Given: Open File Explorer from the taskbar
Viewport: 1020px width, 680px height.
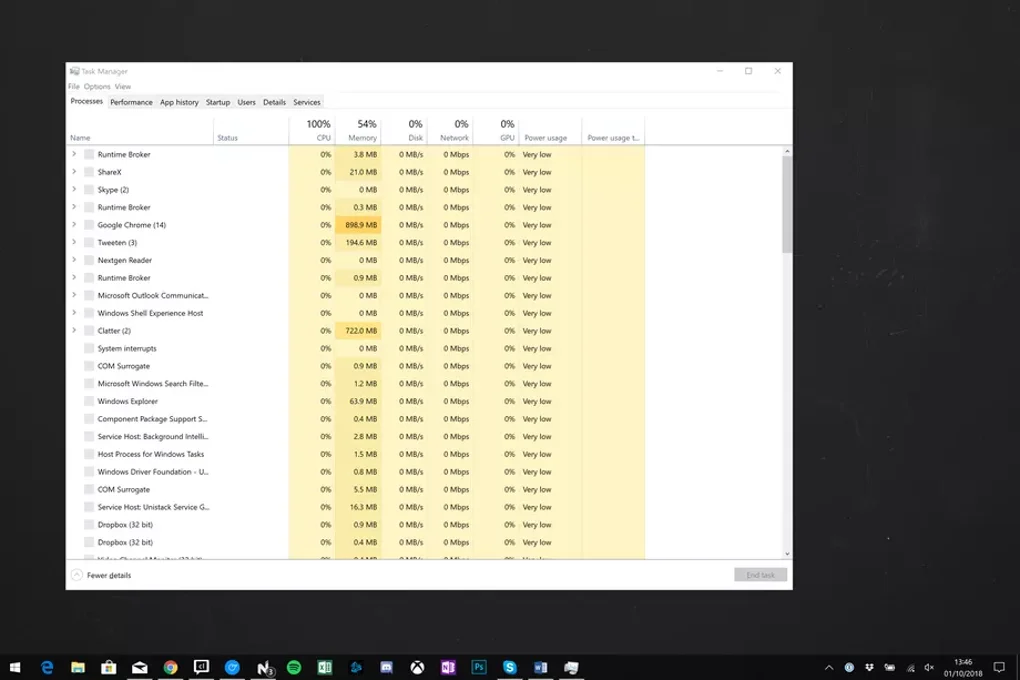Looking at the screenshot, I should pyautogui.click(x=78, y=667).
